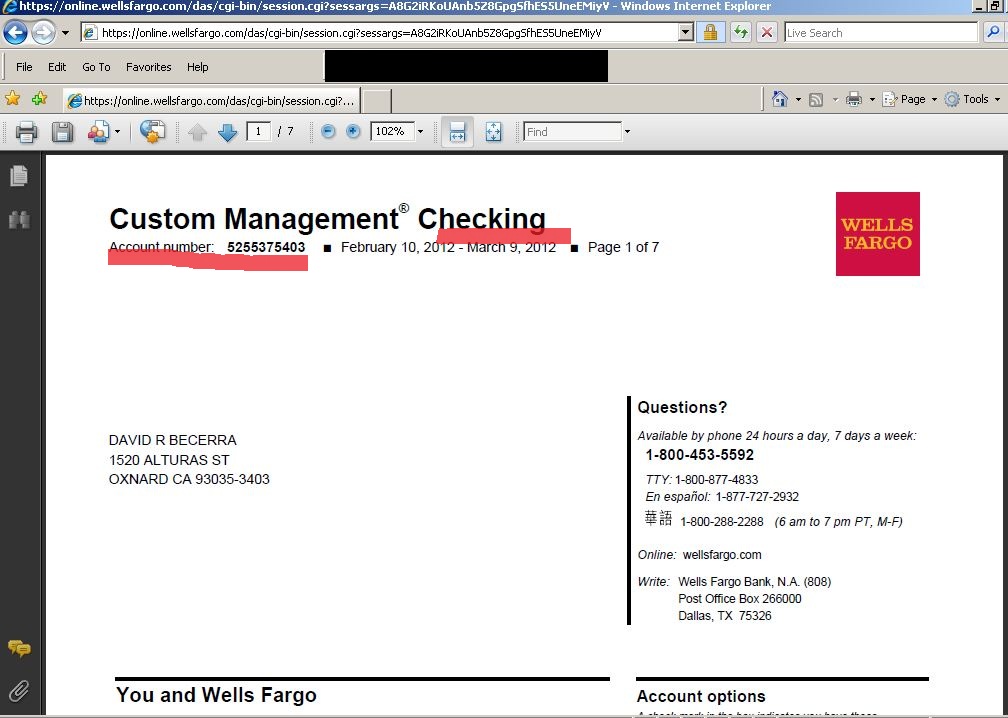Expand the zoom percentage dropdown arrow

[x=420, y=132]
